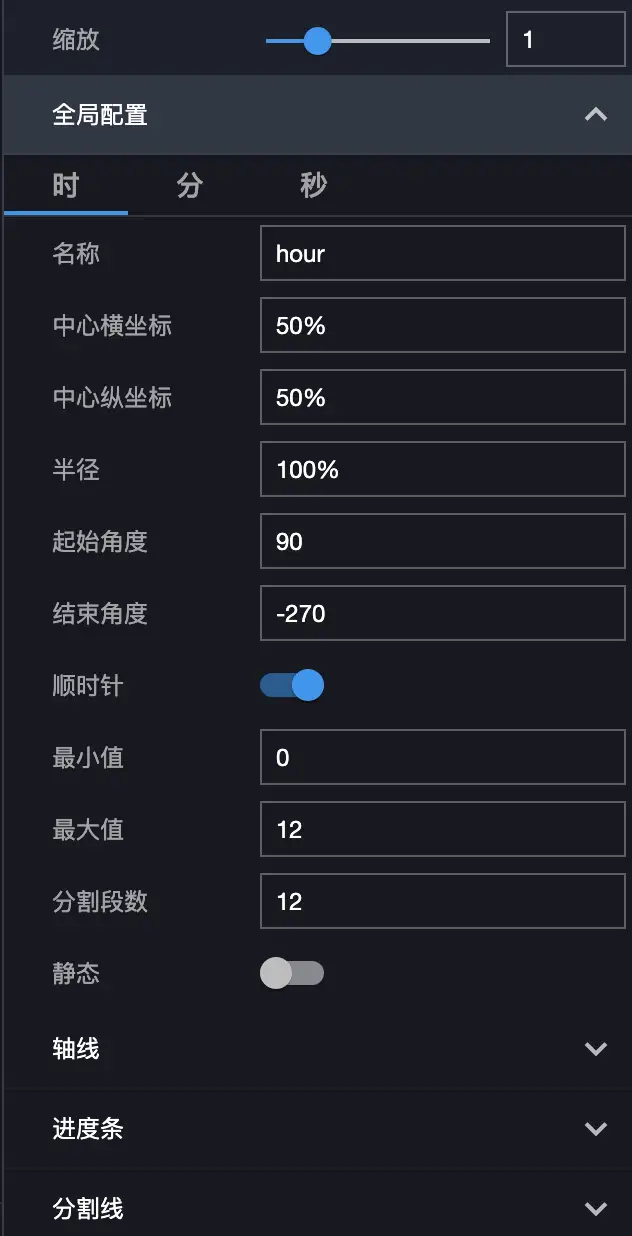Click the 起始角度 input field
The height and width of the screenshot is (1236, 632).
click(x=442, y=542)
